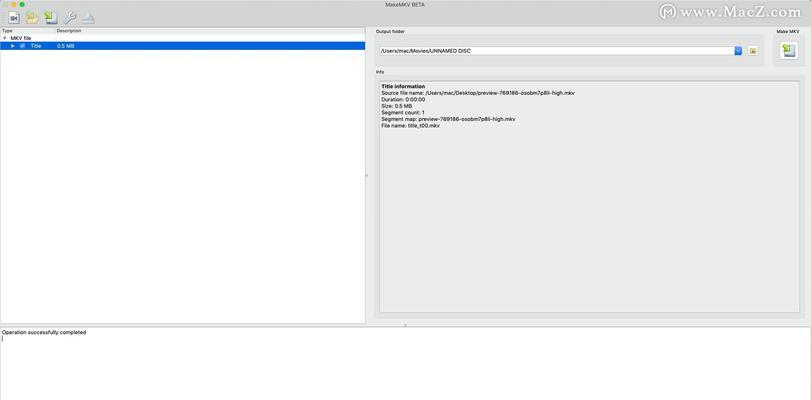Viewport: 811px width, 400px height.
Task: Select the MKV file row label
Action: [21, 38]
